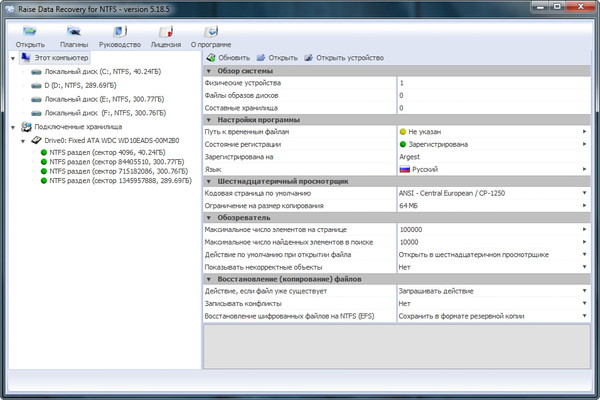
Task: Click the Лицензия license icon
Action: pos(166,31)
